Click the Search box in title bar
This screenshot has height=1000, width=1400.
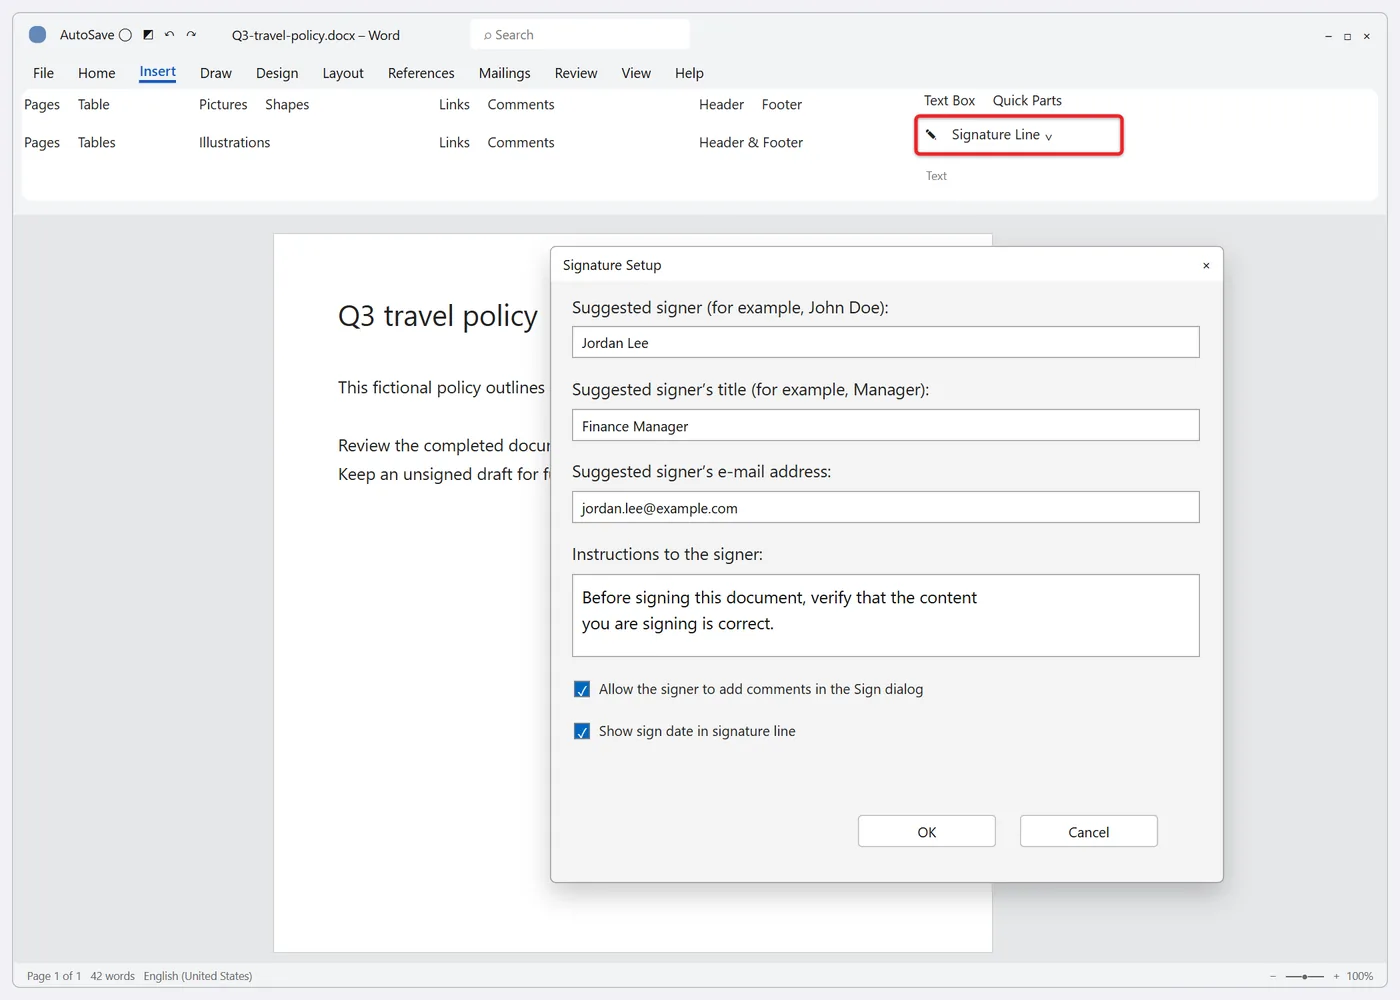point(580,35)
